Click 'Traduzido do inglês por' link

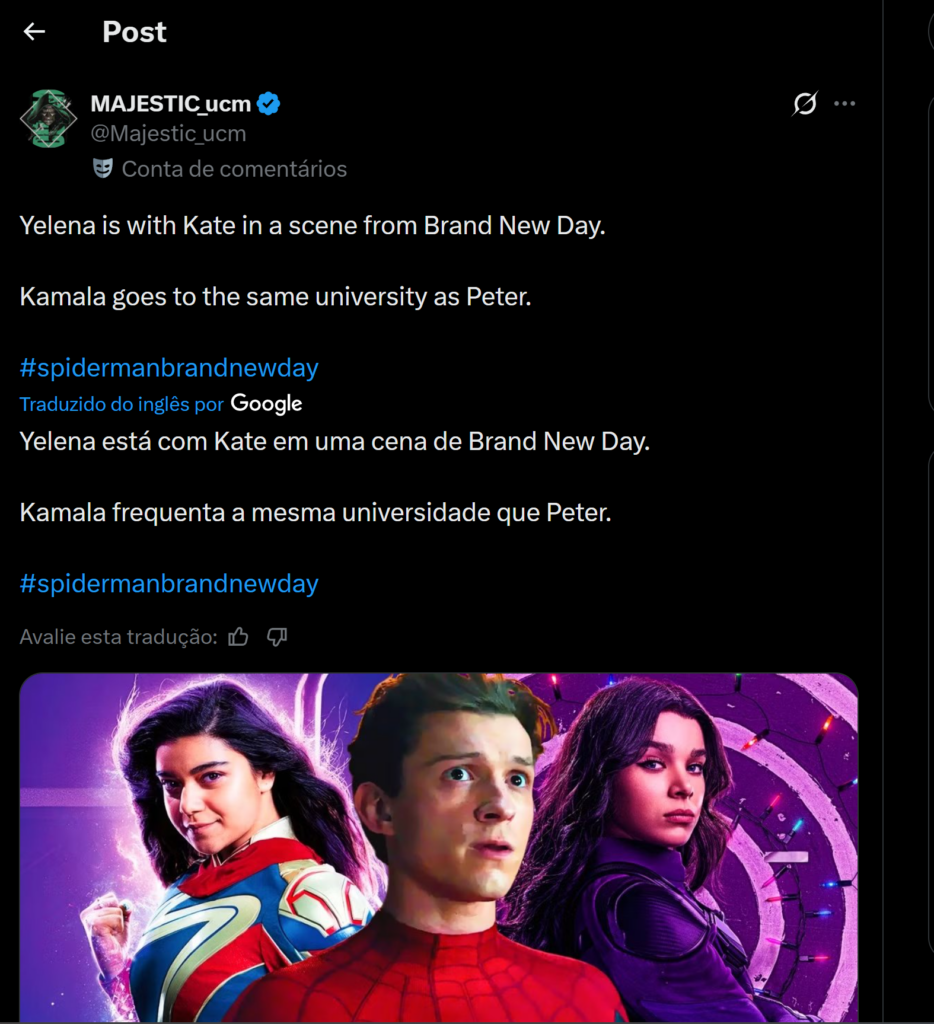121,404
